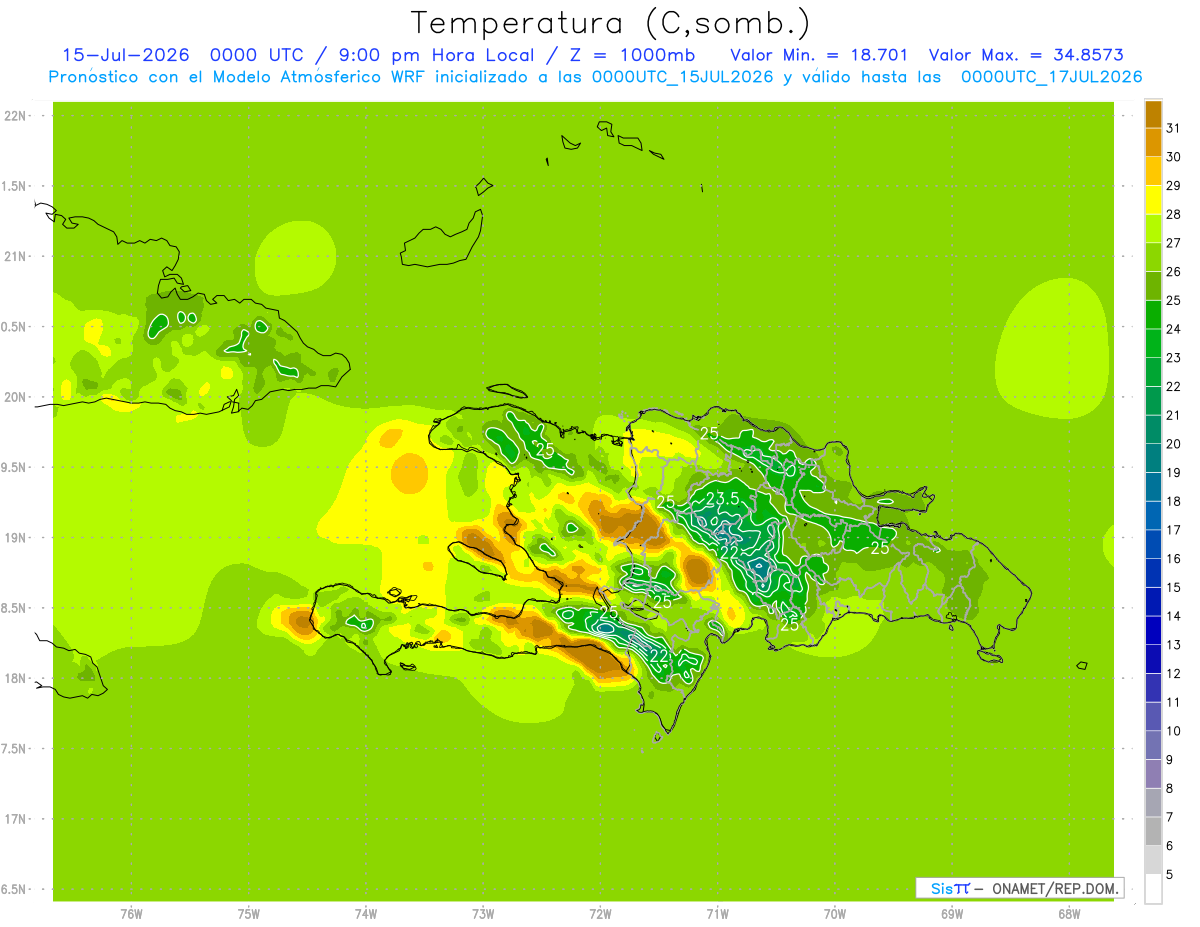Click the legend swatch between 26 and 27

tap(1153, 257)
